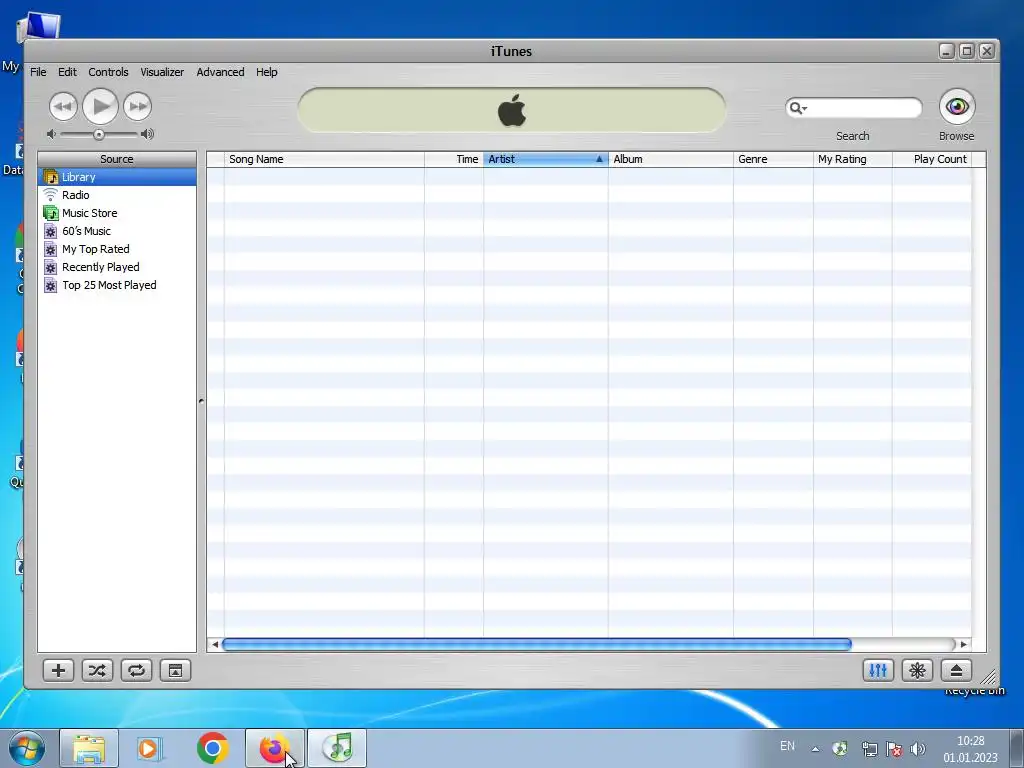This screenshot has height=768, width=1024.
Task: Click the Action Center flag icon
Action: coord(894,749)
